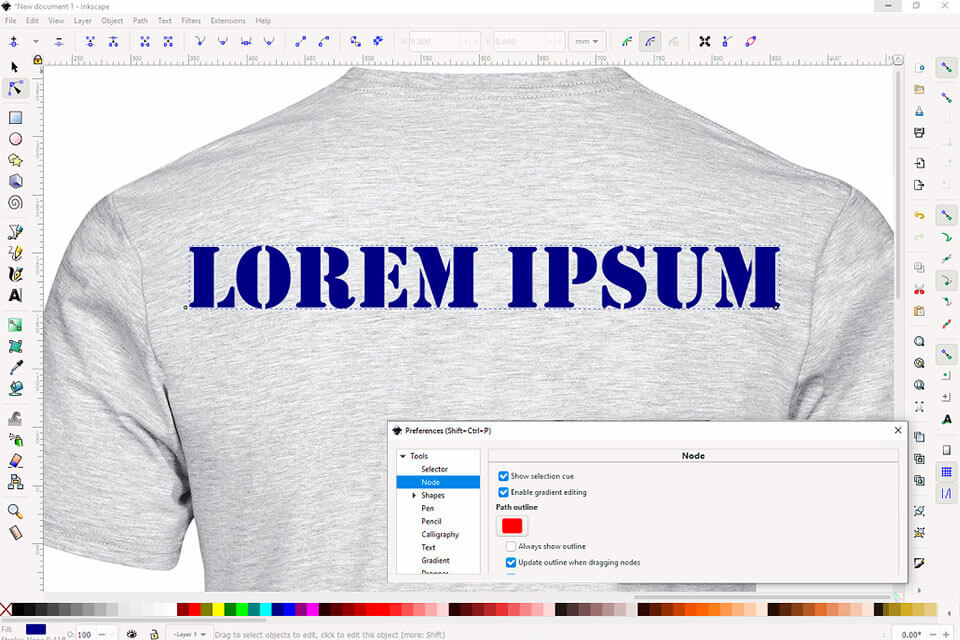
Task: Click dark blue Fill indicator swatch
Action: [36, 629]
